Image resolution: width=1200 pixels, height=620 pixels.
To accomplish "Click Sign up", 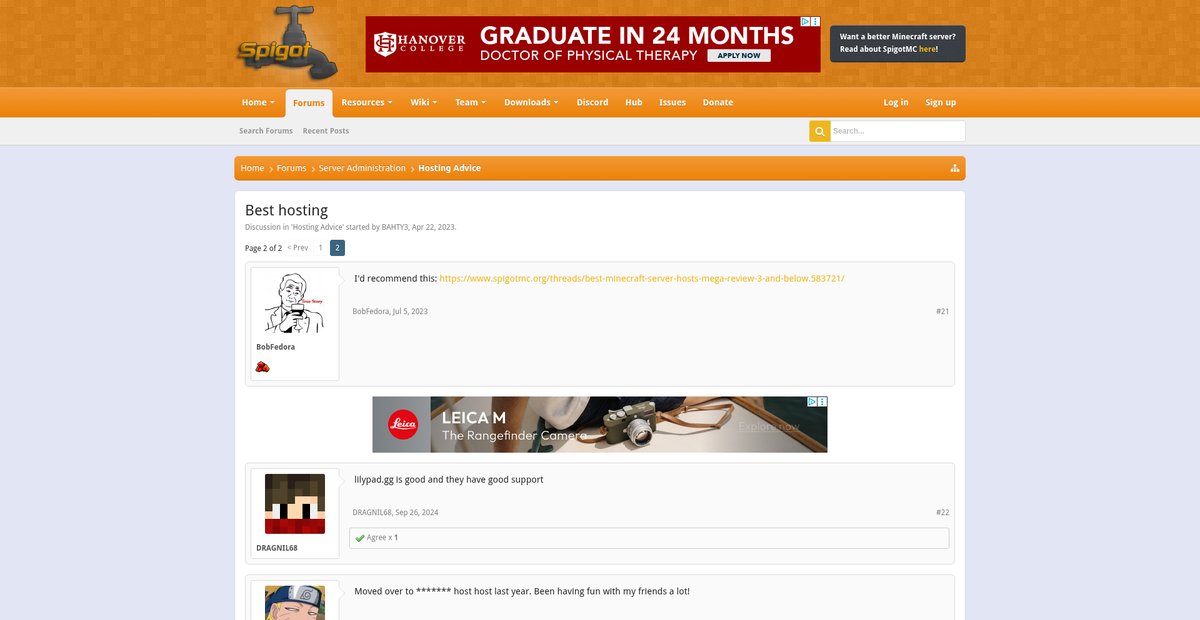I will coord(941,102).
